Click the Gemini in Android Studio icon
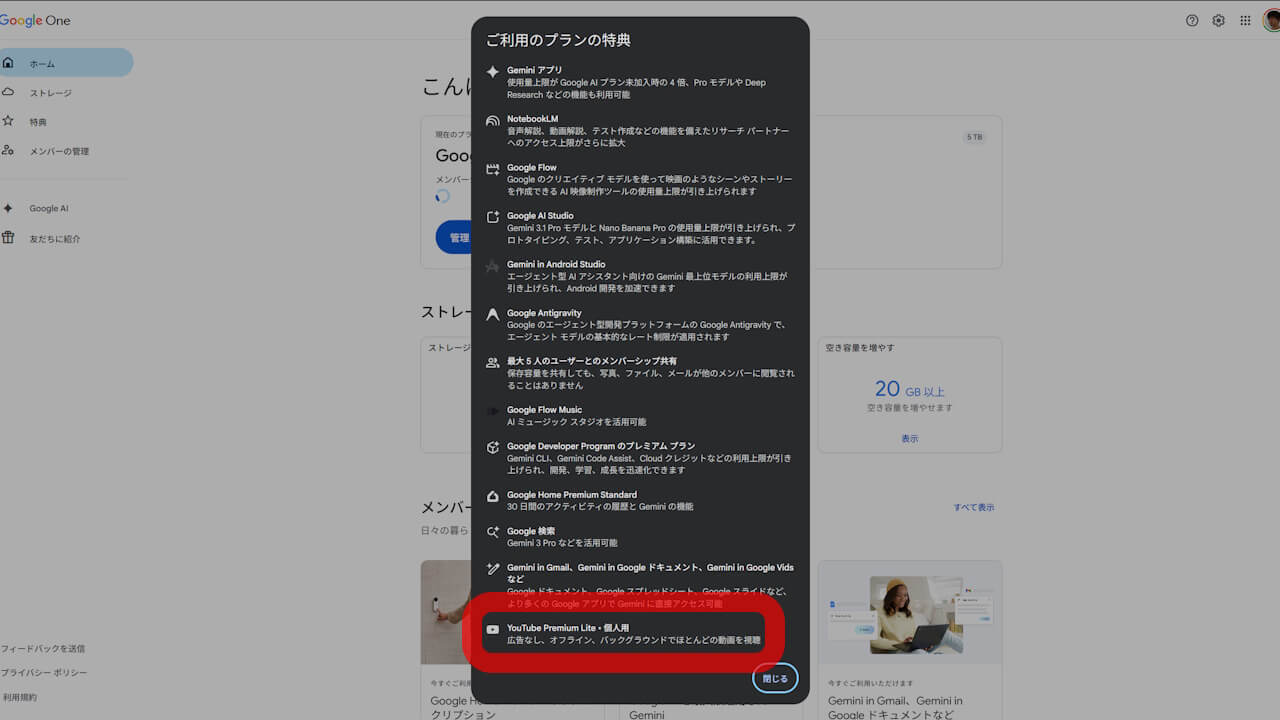Screen dimensions: 1280x720 [x=492, y=267]
